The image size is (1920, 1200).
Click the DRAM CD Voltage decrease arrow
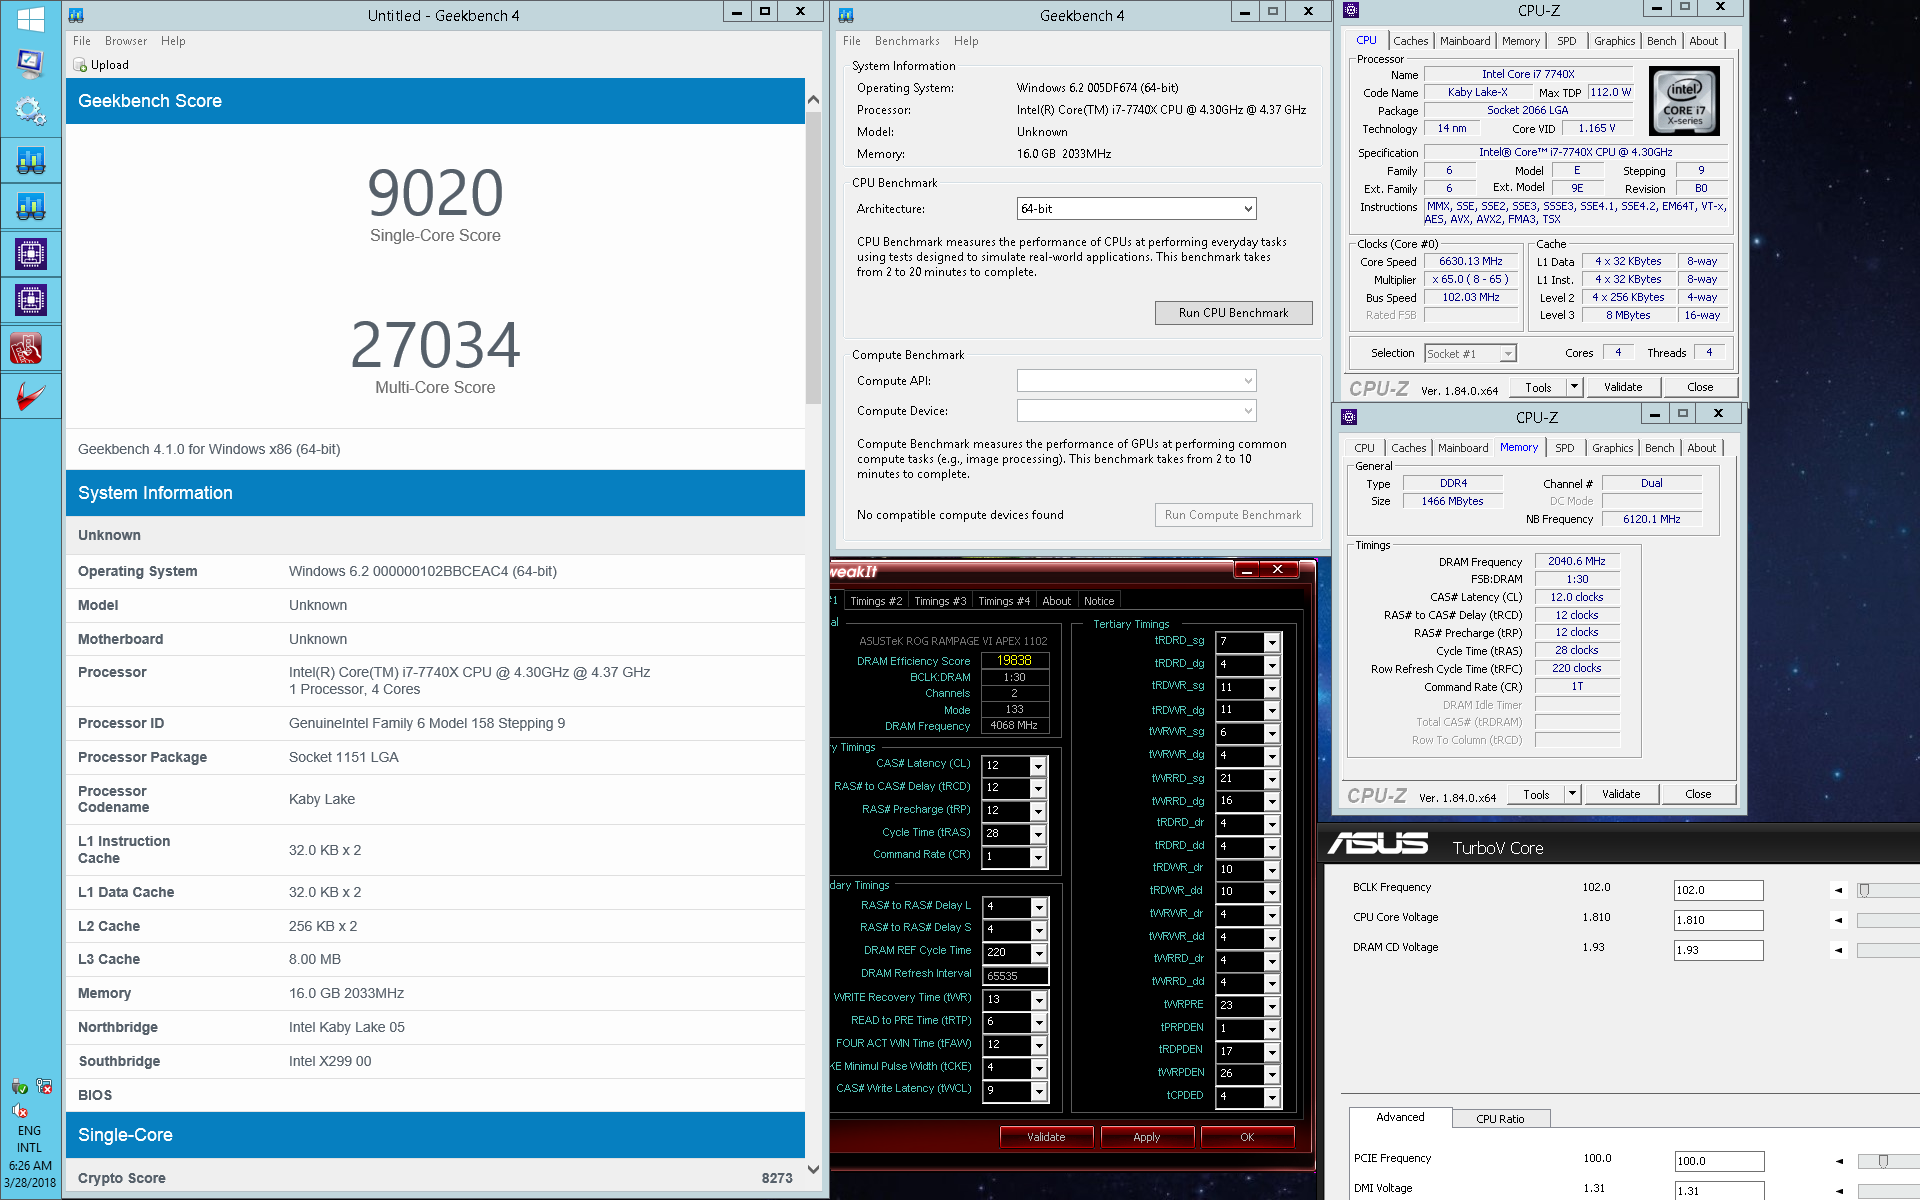[1838, 950]
